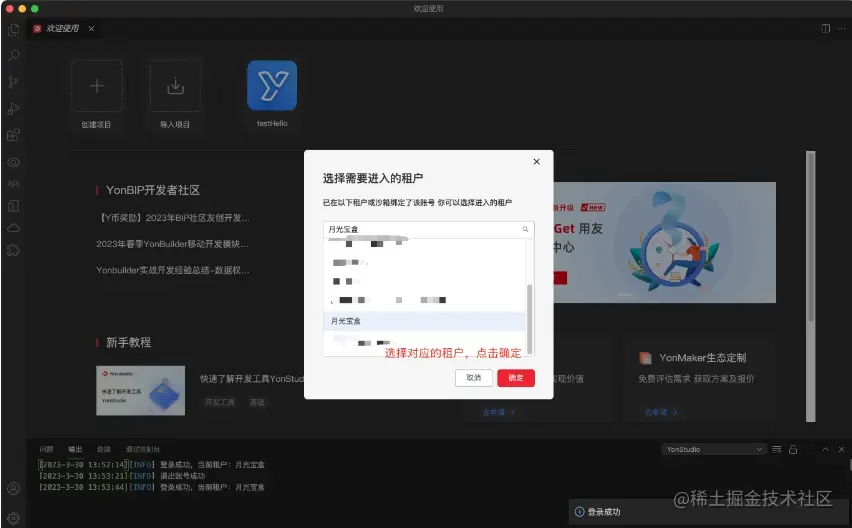The width and height of the screenshot is (852, 528).
Task: Click the tenant search box with 月光宝盒
Action: click(x=429, y=229)
